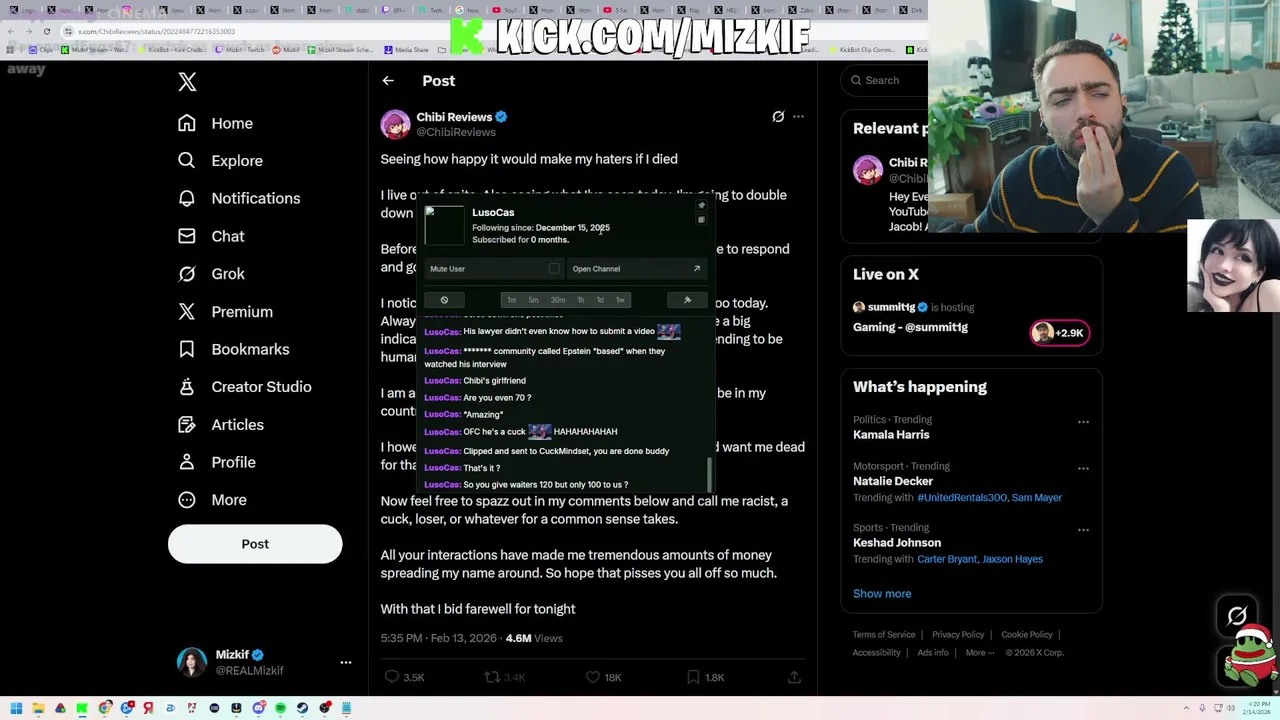Screen dimensions: 1280x720
Task: Open Terms of Service link
Action: pyautogui.click(x=884, y=634)
